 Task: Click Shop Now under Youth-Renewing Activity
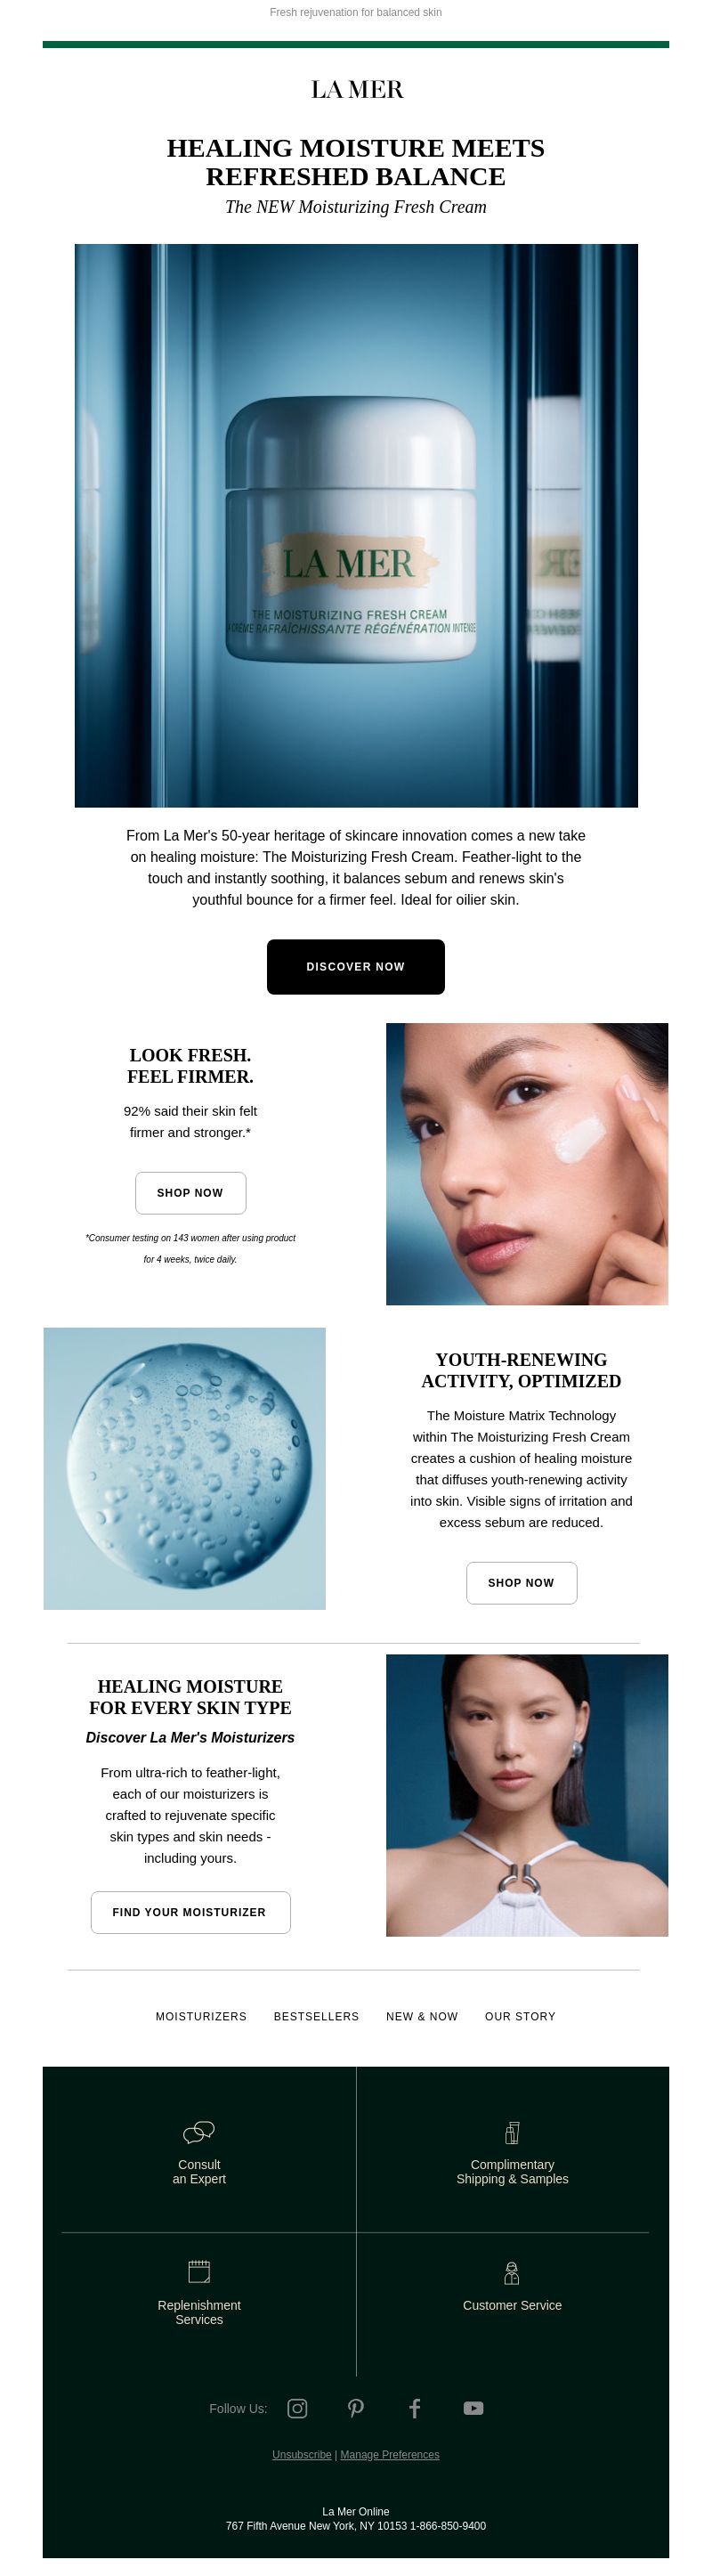[x=521, y=1582]
